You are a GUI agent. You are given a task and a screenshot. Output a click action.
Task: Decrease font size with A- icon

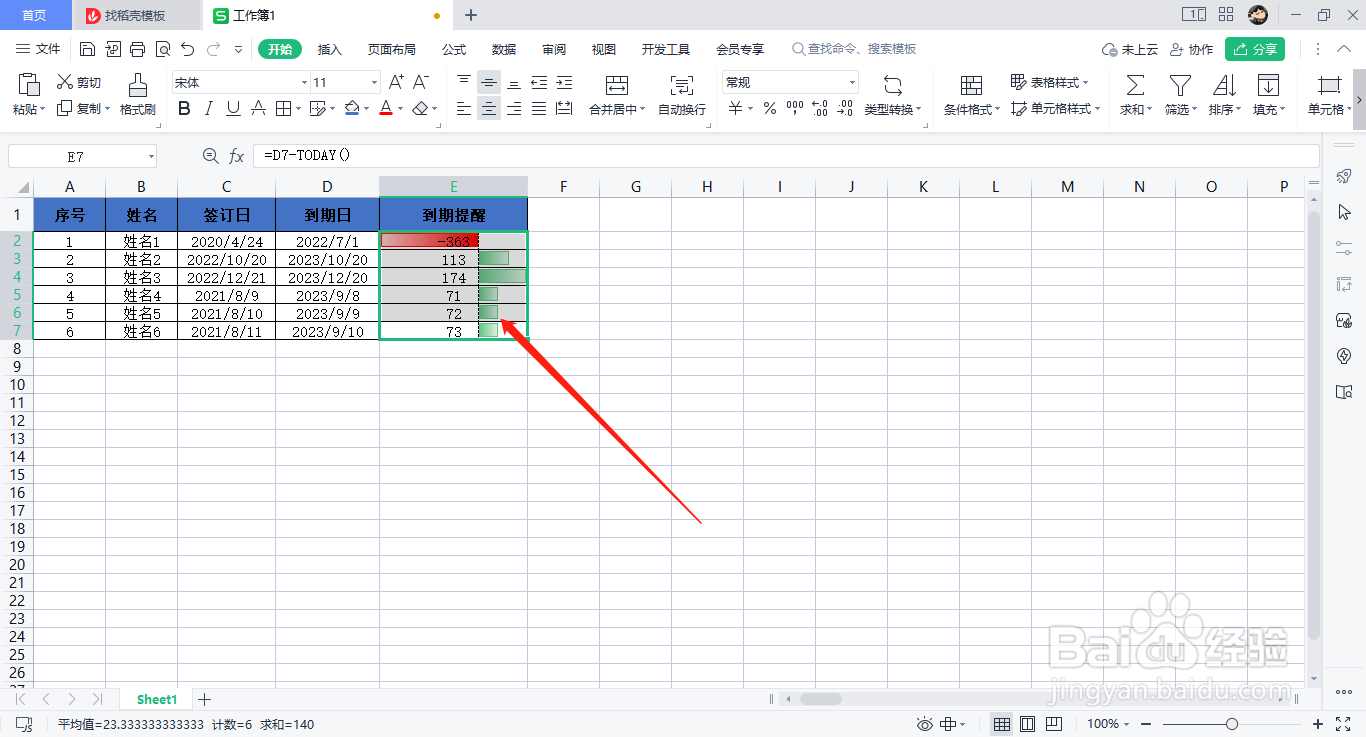click(421, 82)
